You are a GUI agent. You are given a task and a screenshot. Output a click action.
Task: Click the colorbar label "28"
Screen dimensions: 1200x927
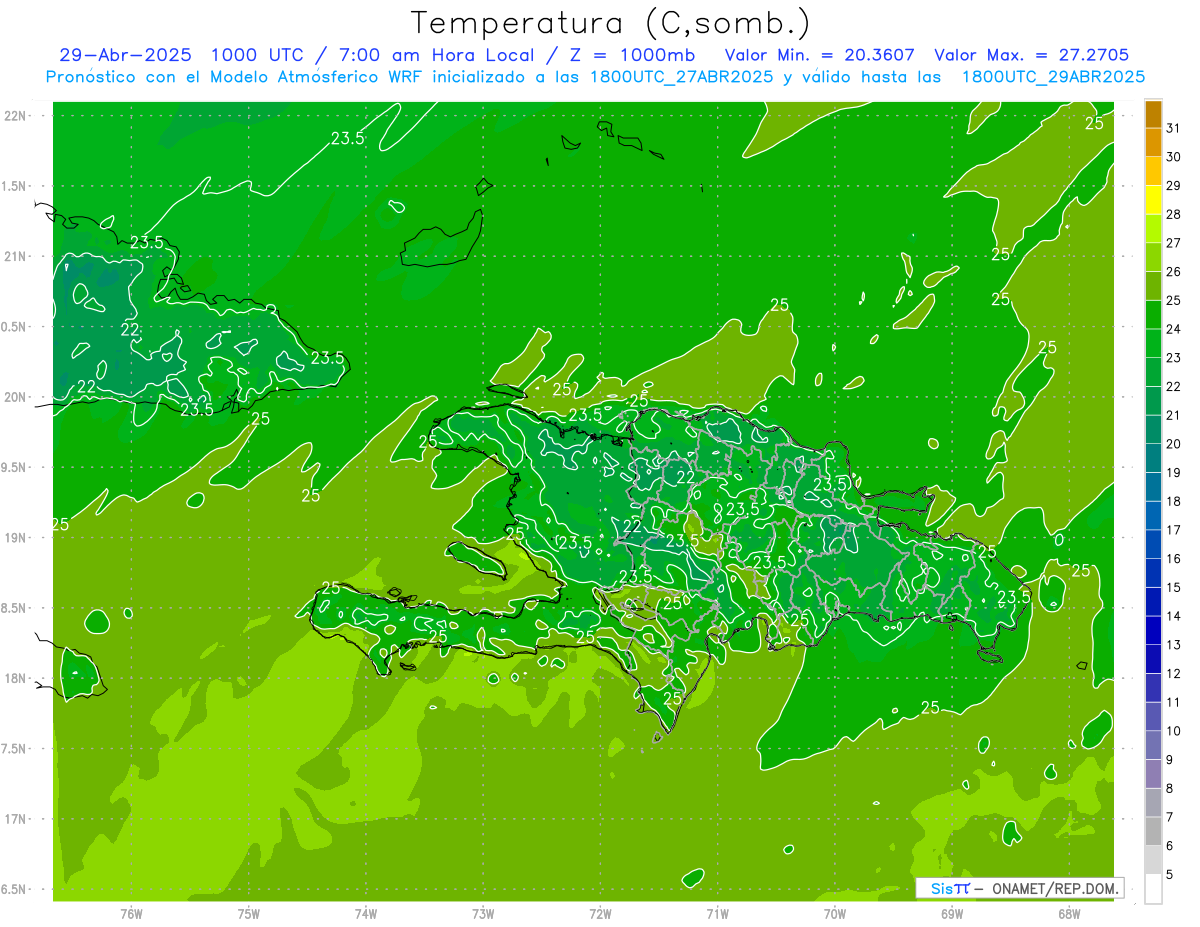pos(1174,214)
